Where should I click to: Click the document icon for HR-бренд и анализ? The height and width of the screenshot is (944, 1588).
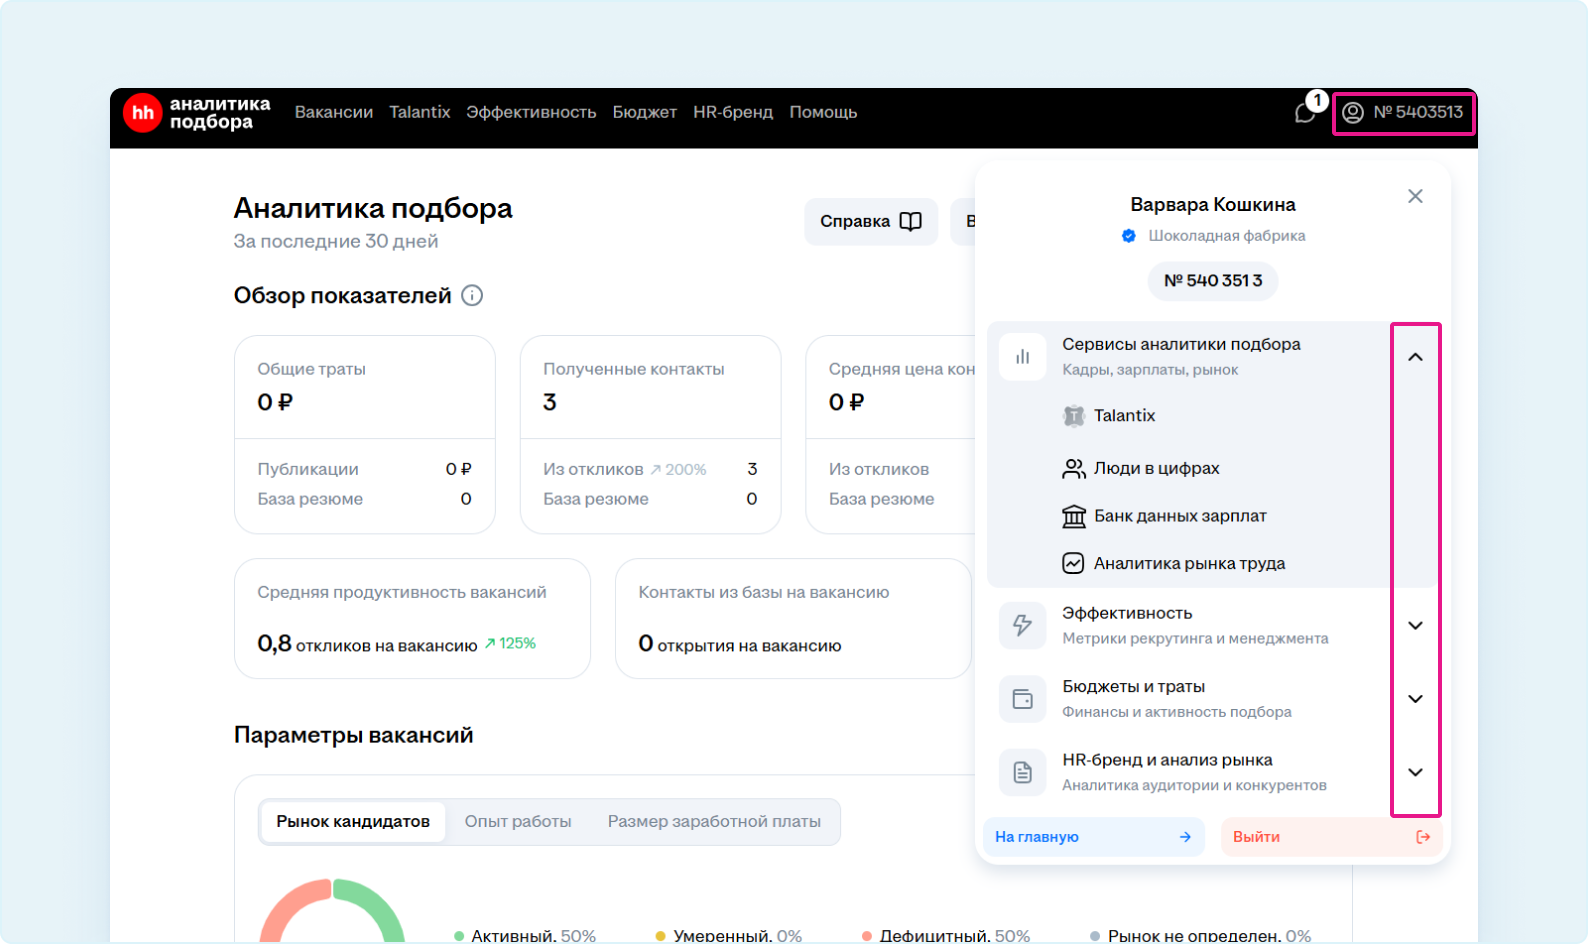[1022, 772]
